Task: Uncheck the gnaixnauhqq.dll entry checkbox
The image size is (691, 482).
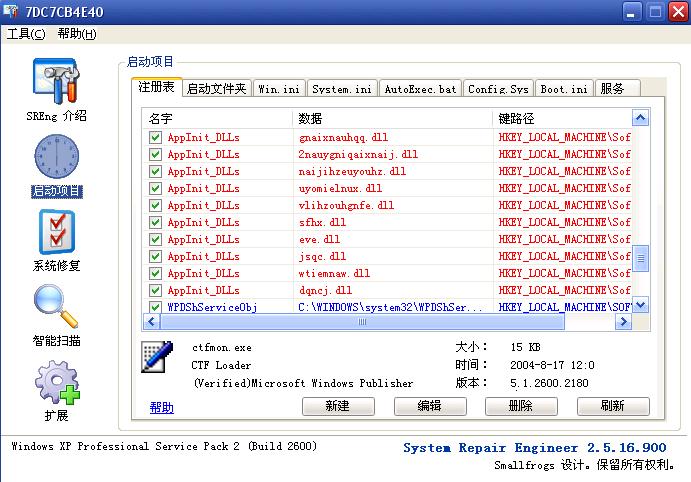Action: tap(155, 137)
